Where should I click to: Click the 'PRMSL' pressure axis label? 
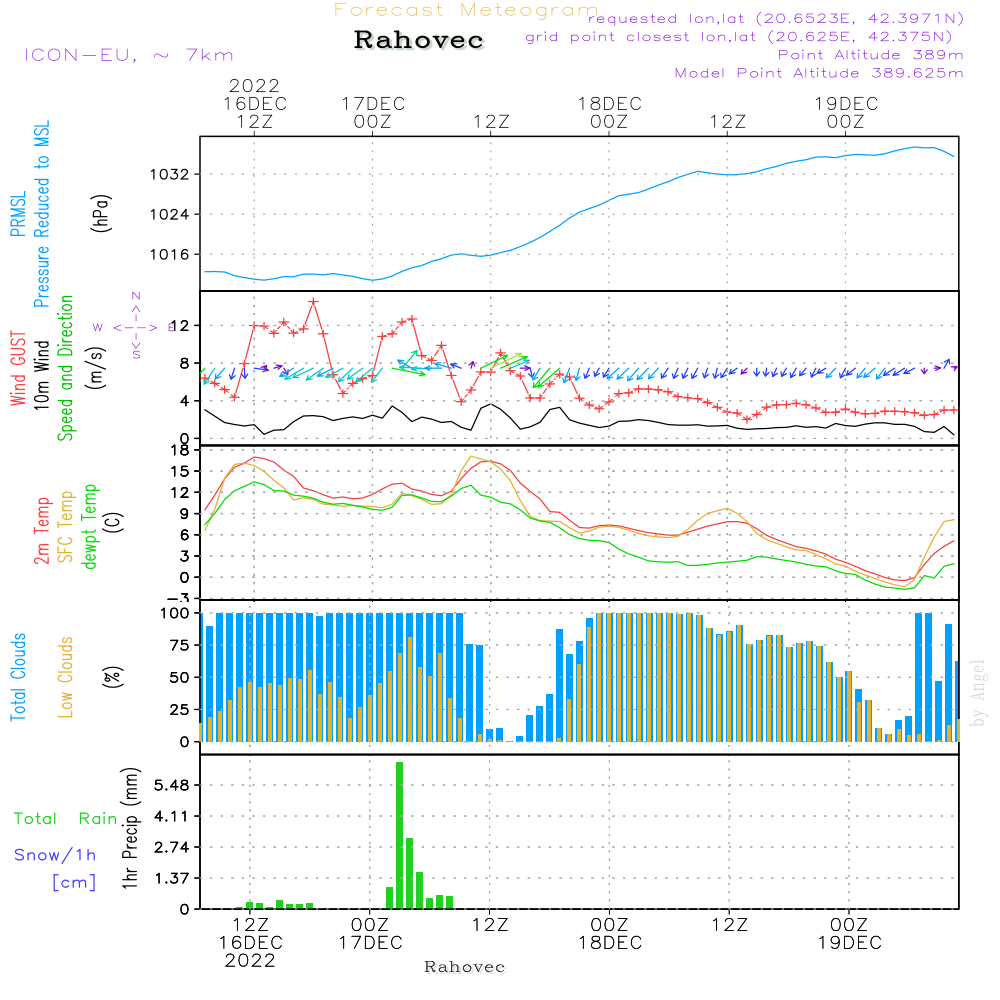pyautogui.click(x=18, y=214)
